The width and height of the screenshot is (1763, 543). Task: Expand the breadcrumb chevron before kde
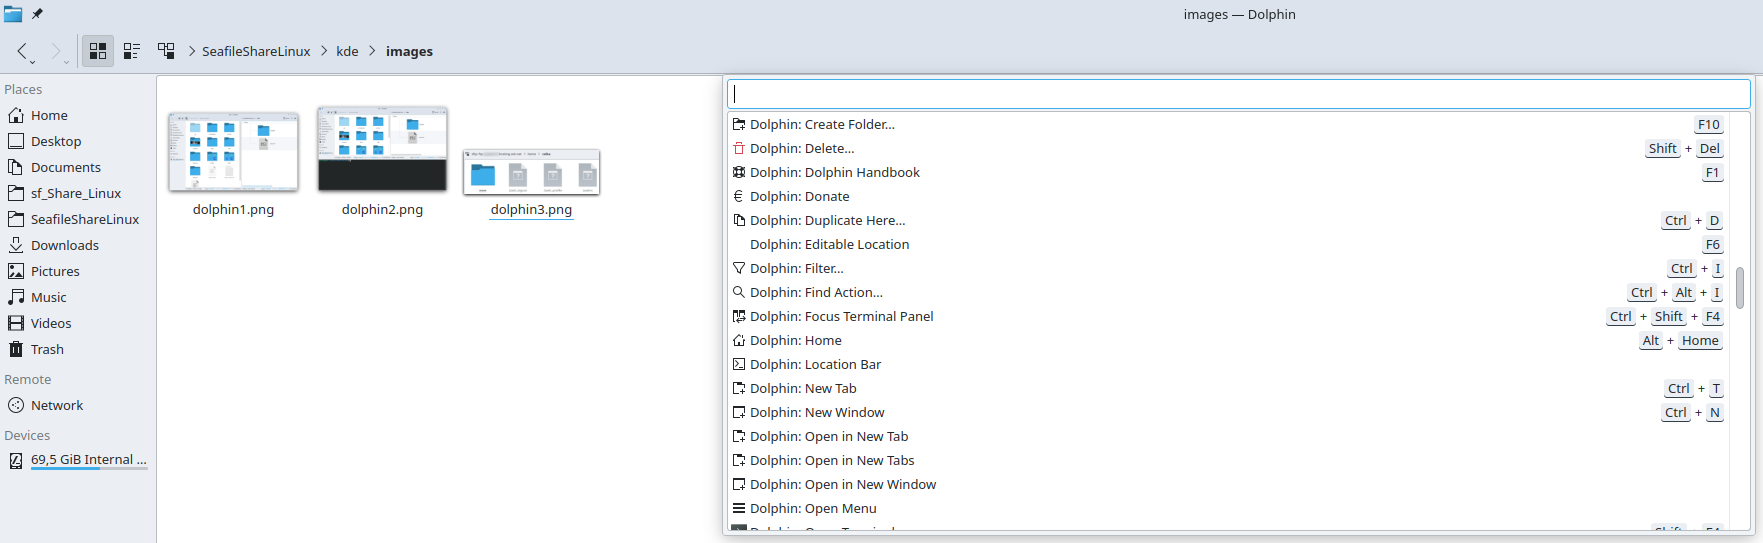pos(324,51)
